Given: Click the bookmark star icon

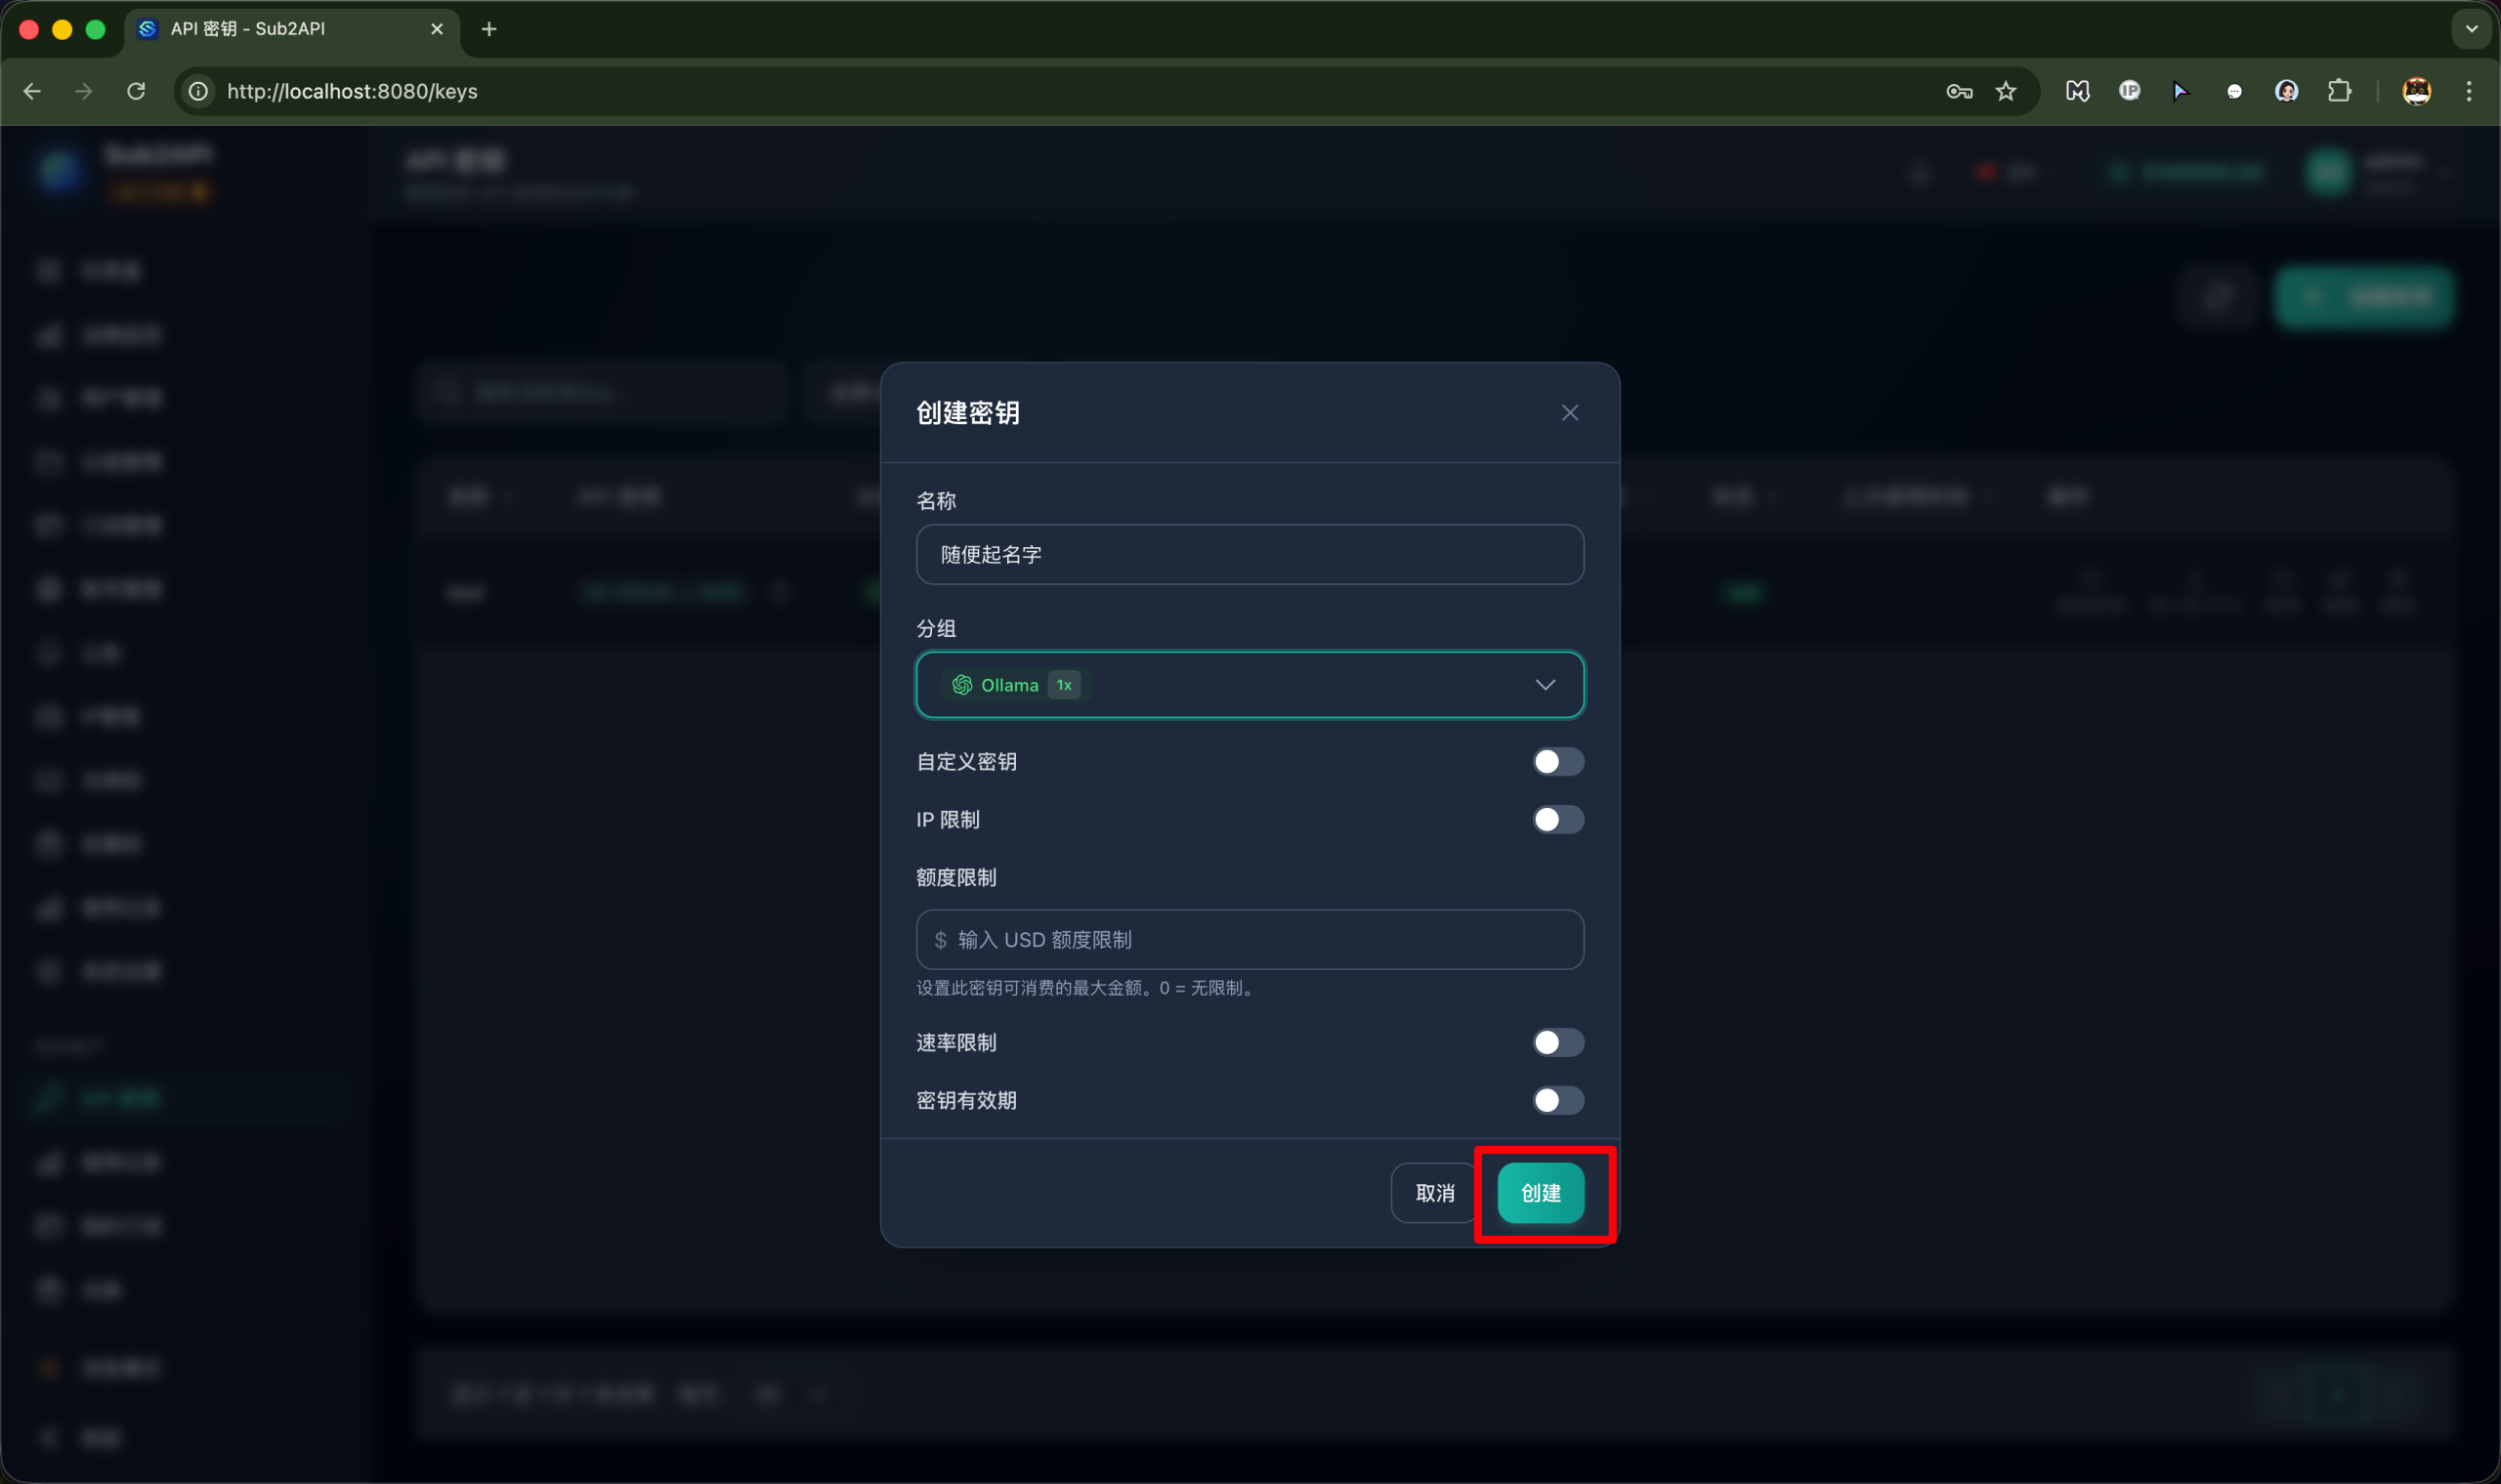Looking at the screenshot, I should point(2006,91).
